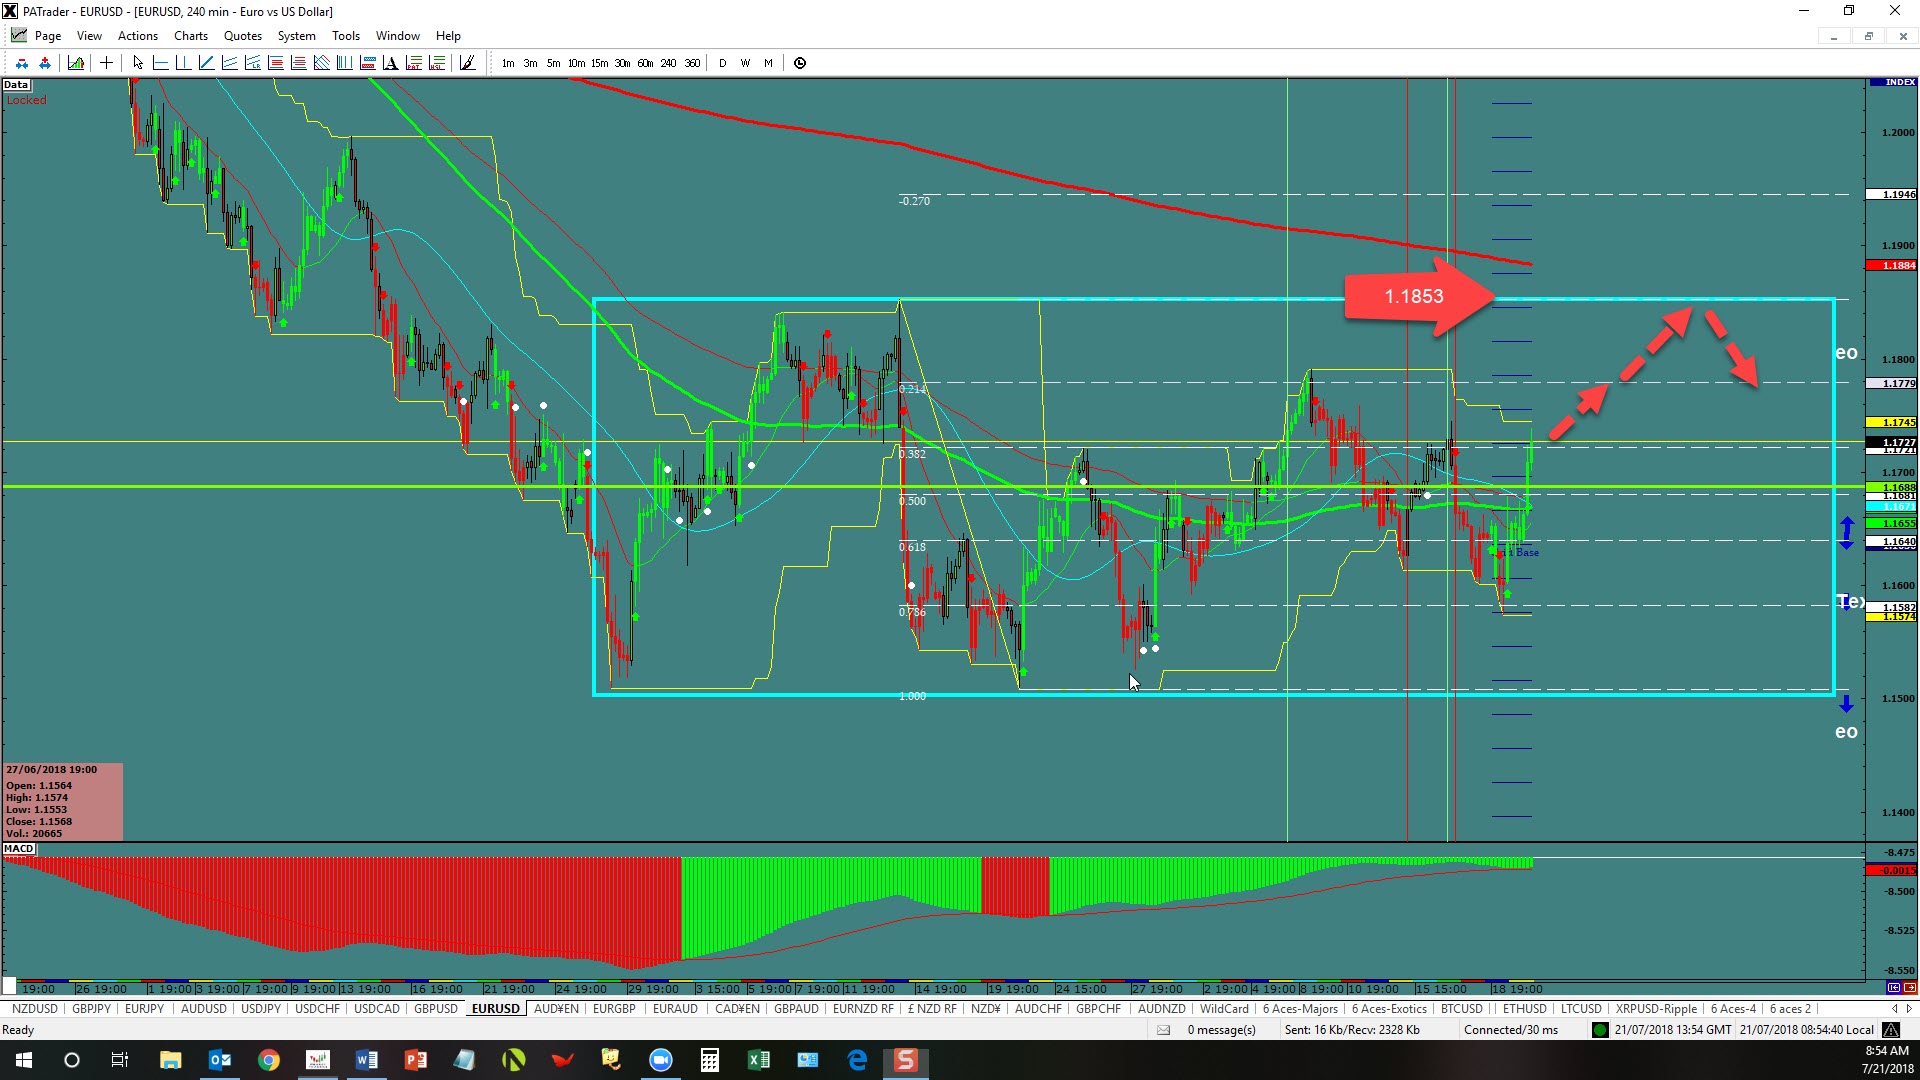Open the Help menu
The height and width of the screenshot is (1080, 1920).
coord(448,36)
